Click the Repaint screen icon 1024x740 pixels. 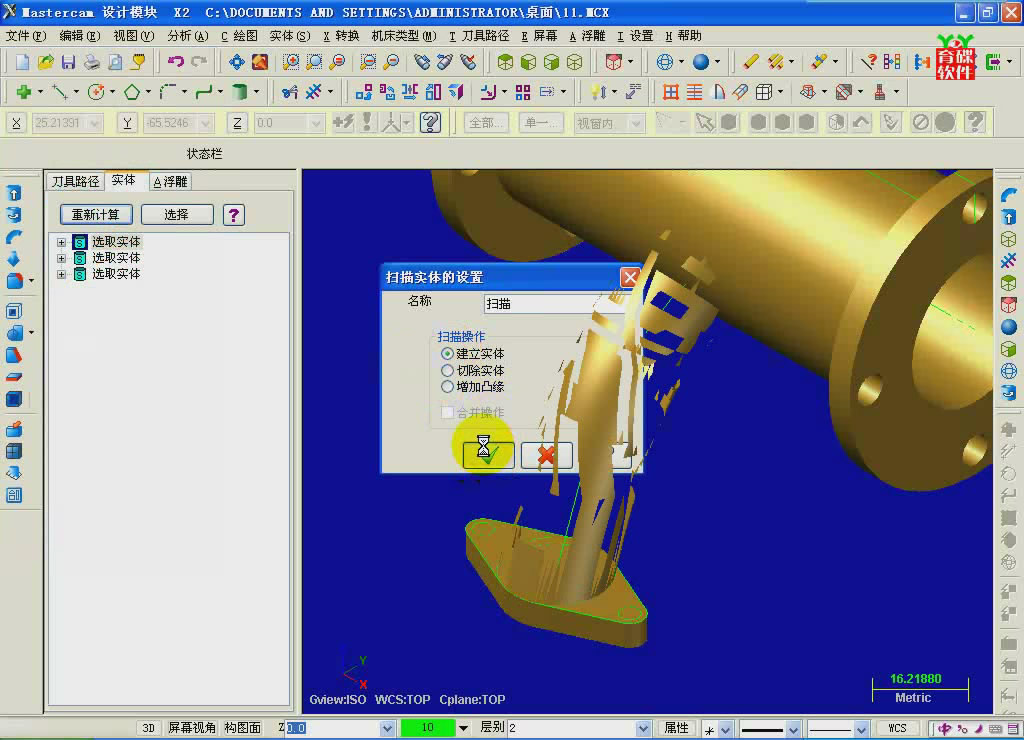[x=260, y=62]
